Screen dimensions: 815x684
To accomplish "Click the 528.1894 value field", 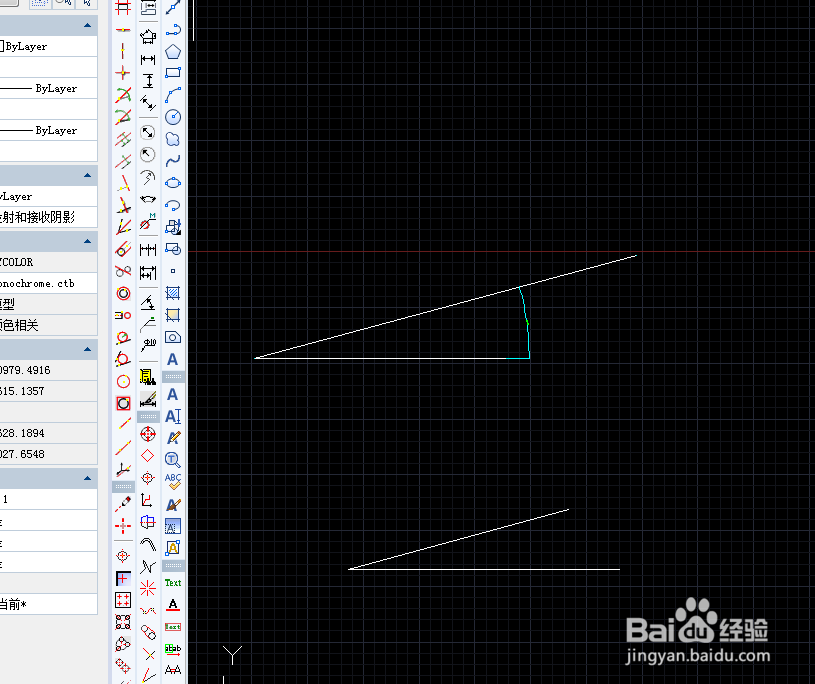I will coord(48,433).
